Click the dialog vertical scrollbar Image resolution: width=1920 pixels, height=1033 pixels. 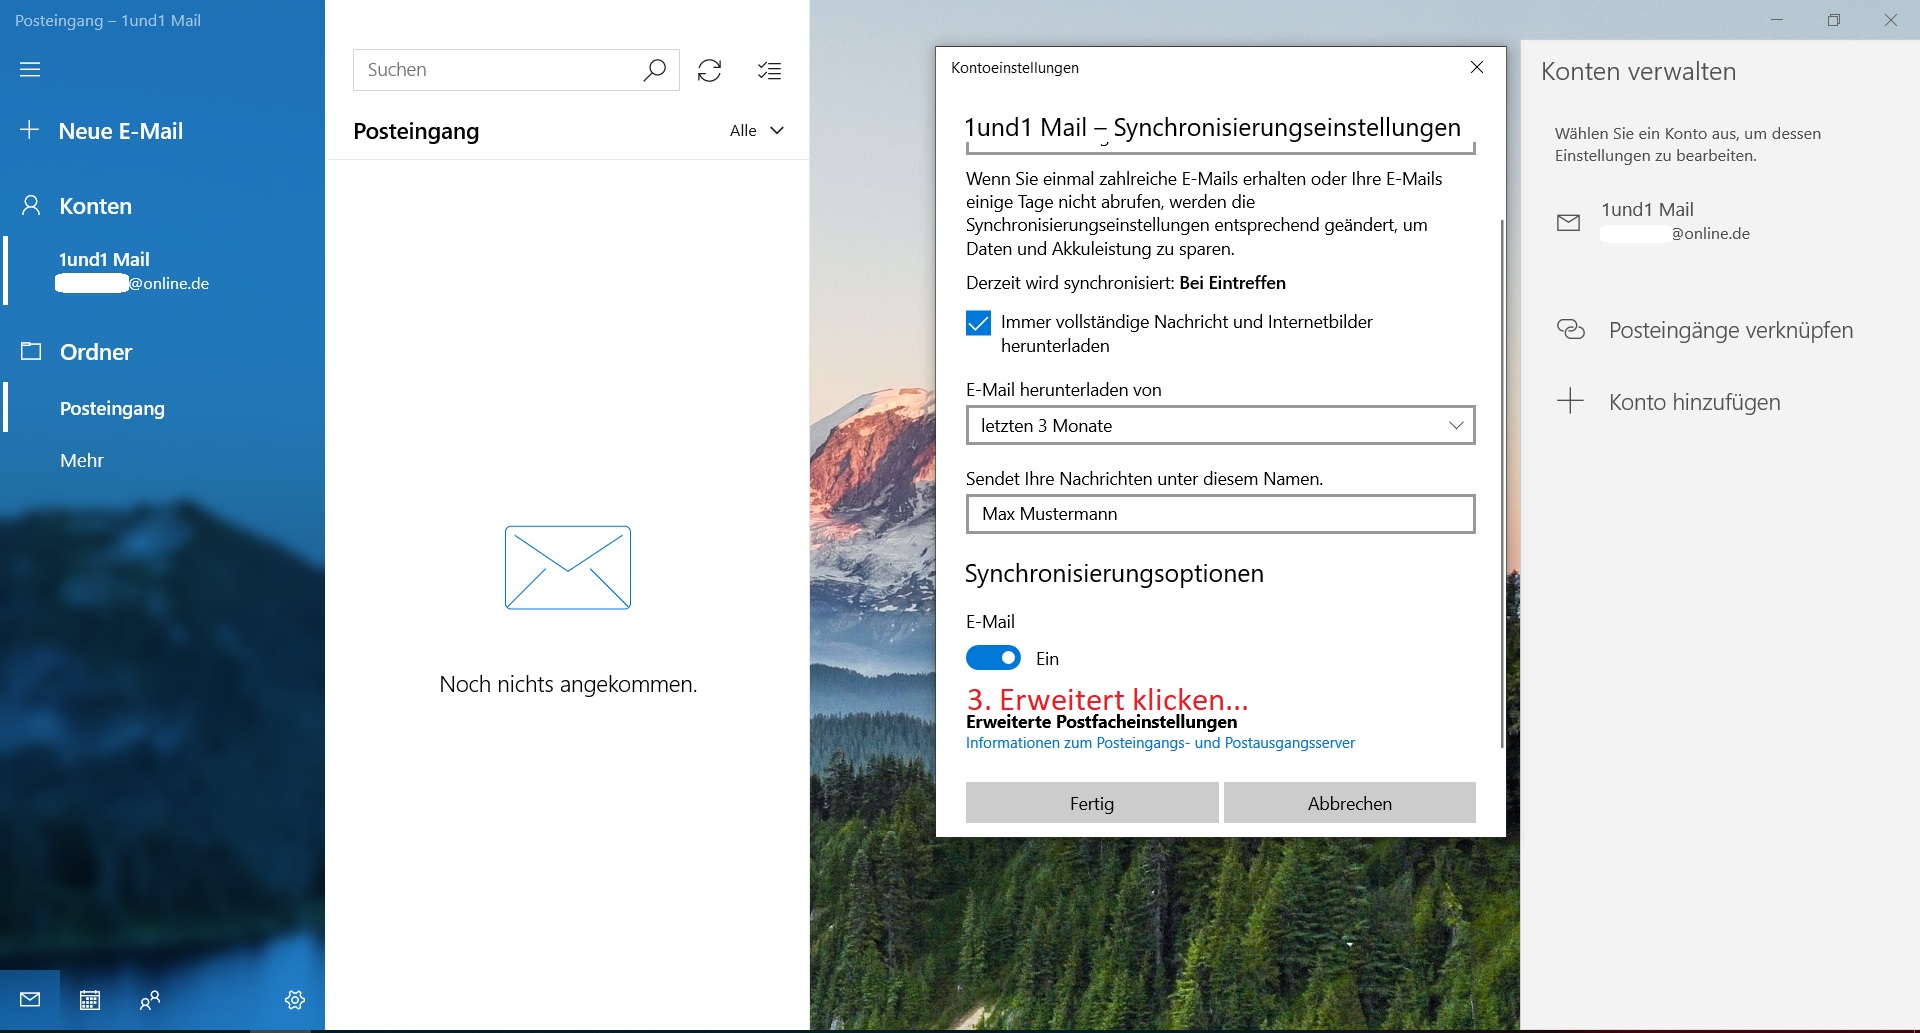coord(1501,483)
